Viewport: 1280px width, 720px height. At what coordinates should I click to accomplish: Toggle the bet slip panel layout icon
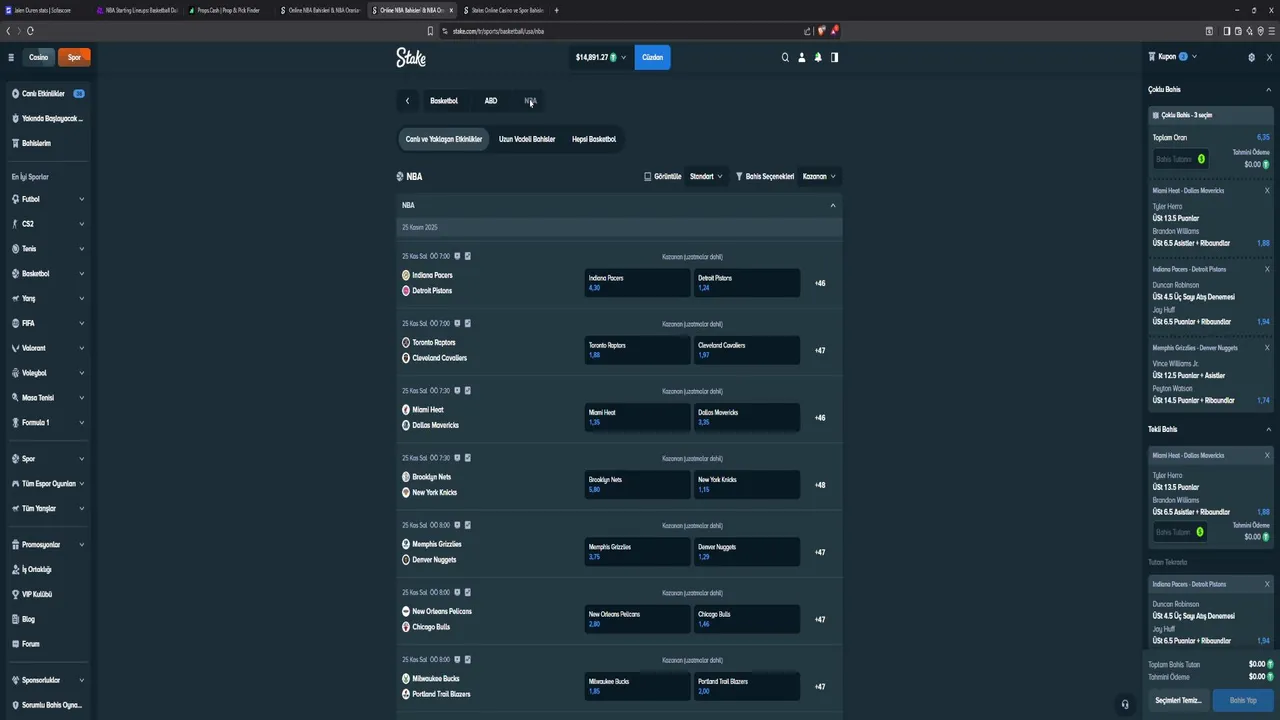834,57
